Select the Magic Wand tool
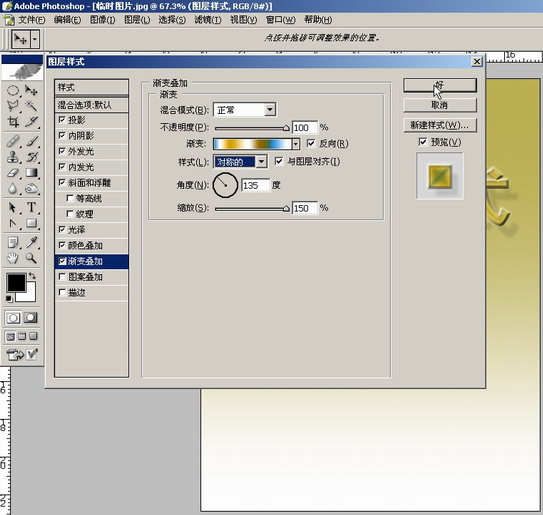This screenshot has width=543, height=515. (x=31, y=106)
